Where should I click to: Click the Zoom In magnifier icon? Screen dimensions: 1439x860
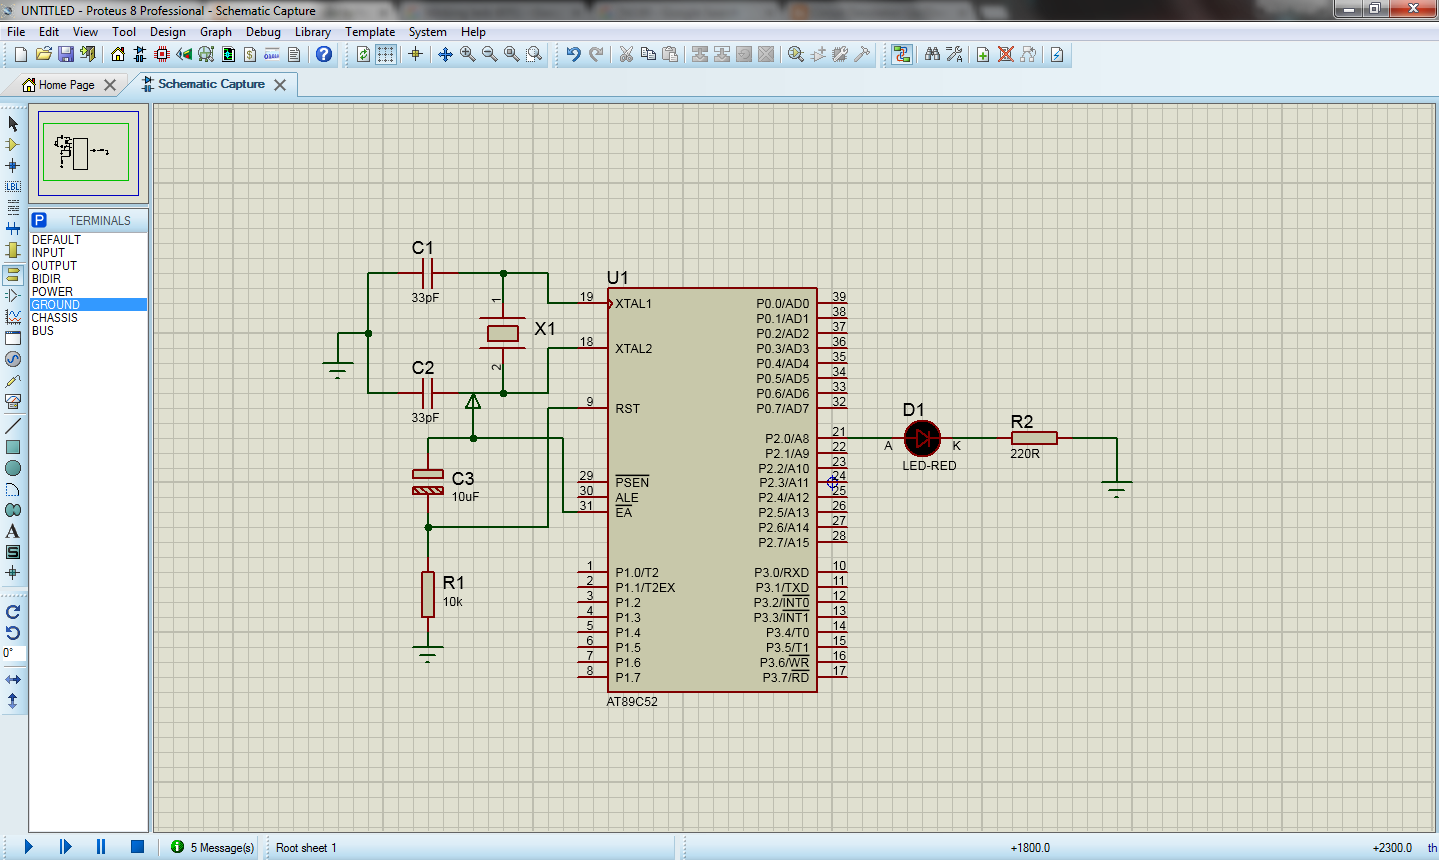pyautogui.click(x=468, y=54)
